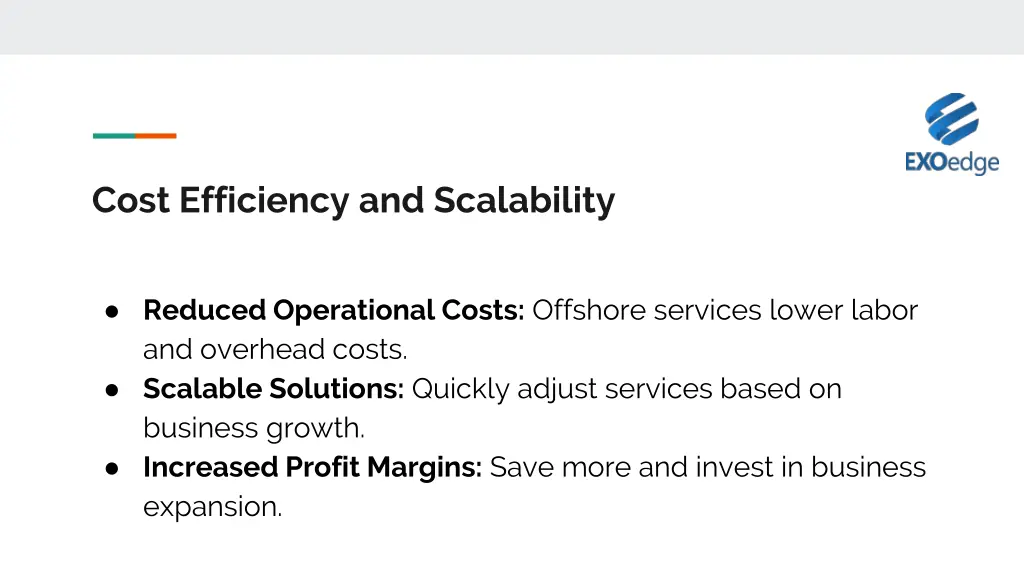Click the bold Increased Profit Margins heading
Image resolution: width=1024 pixels, height=576 pixels.
pos(312,467)
